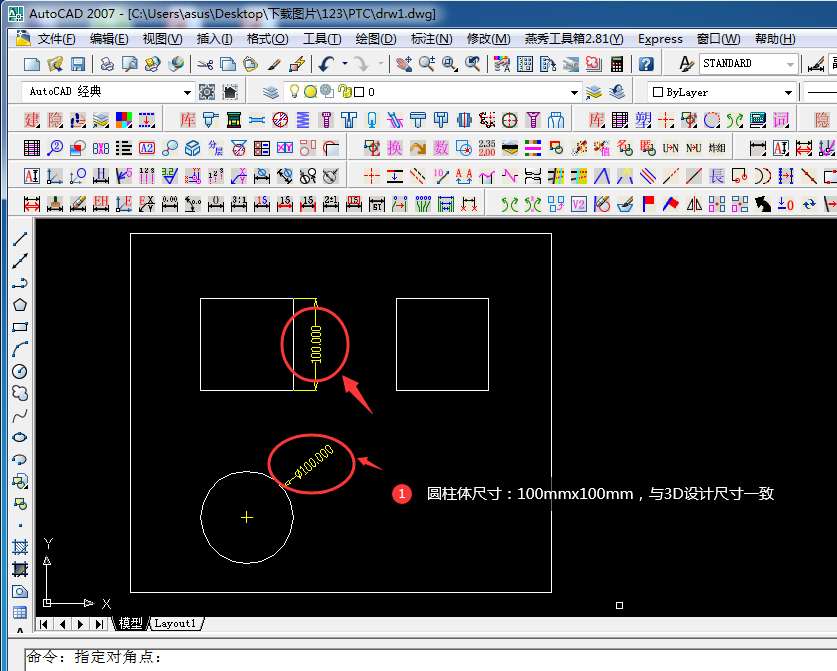Click the Undo arrow icon

tap(326, 64)
